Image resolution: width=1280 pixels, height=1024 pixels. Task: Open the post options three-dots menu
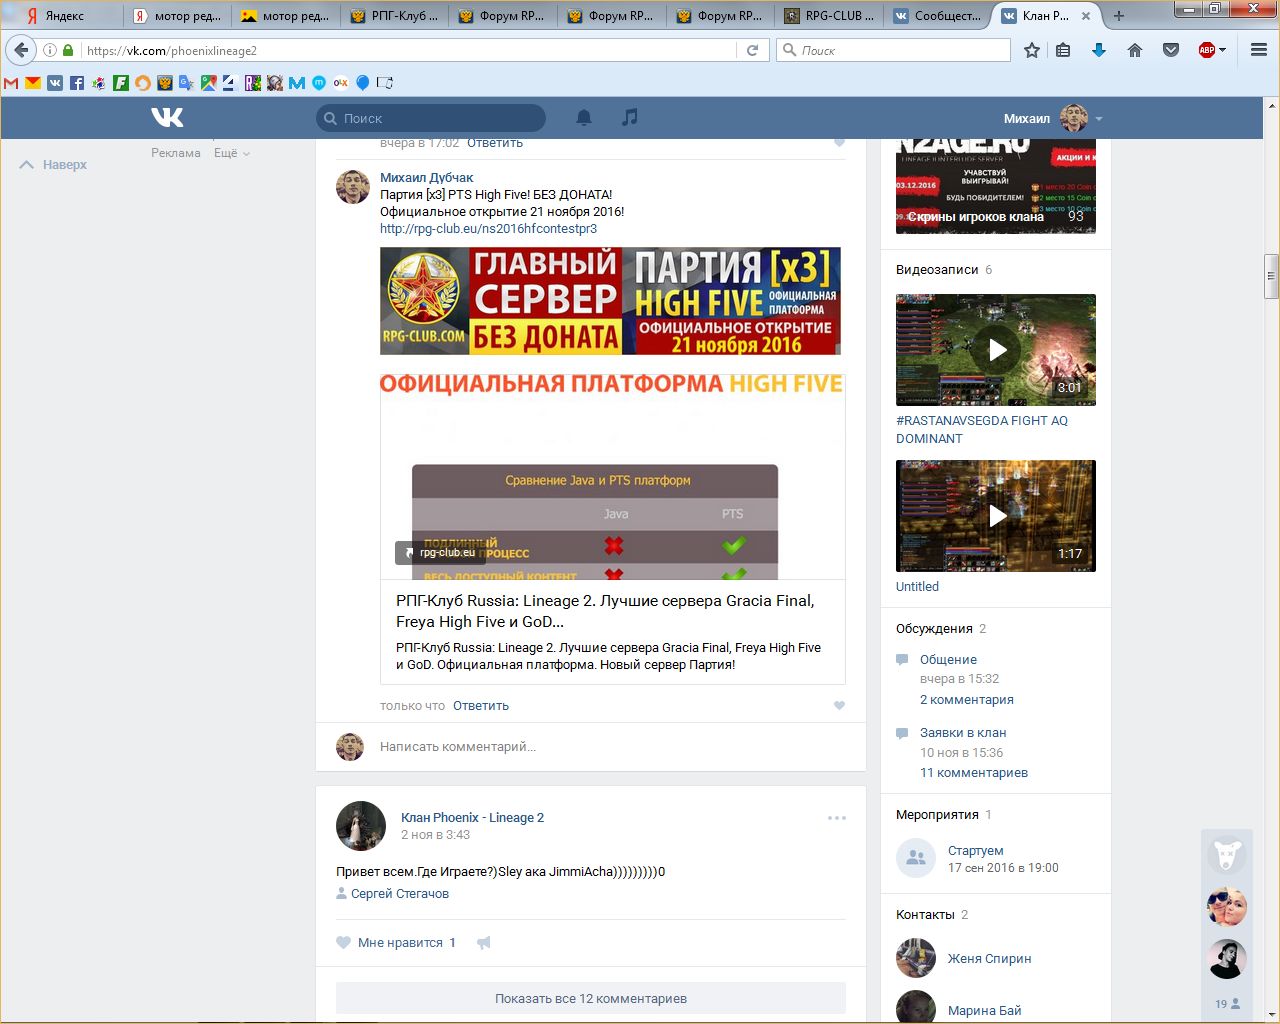pos(837,818)
